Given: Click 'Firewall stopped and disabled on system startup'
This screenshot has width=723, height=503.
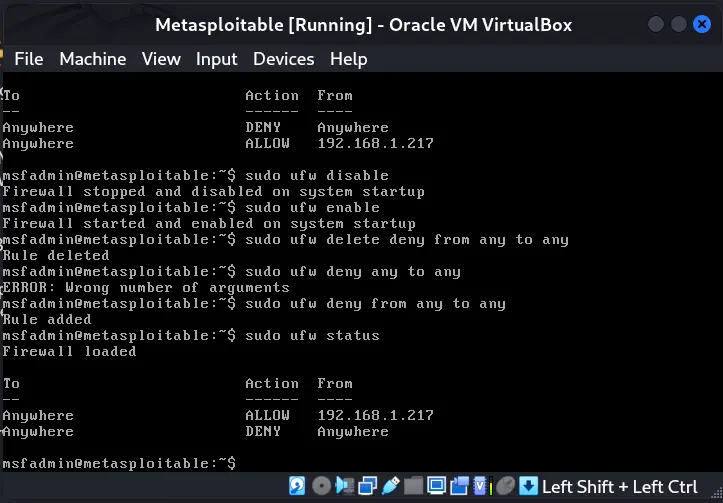Looking at the screenshot, I should 213,191.
